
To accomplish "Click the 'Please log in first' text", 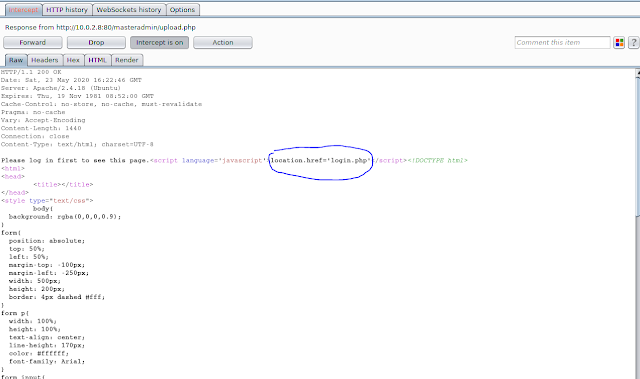I will coord(75,160).
